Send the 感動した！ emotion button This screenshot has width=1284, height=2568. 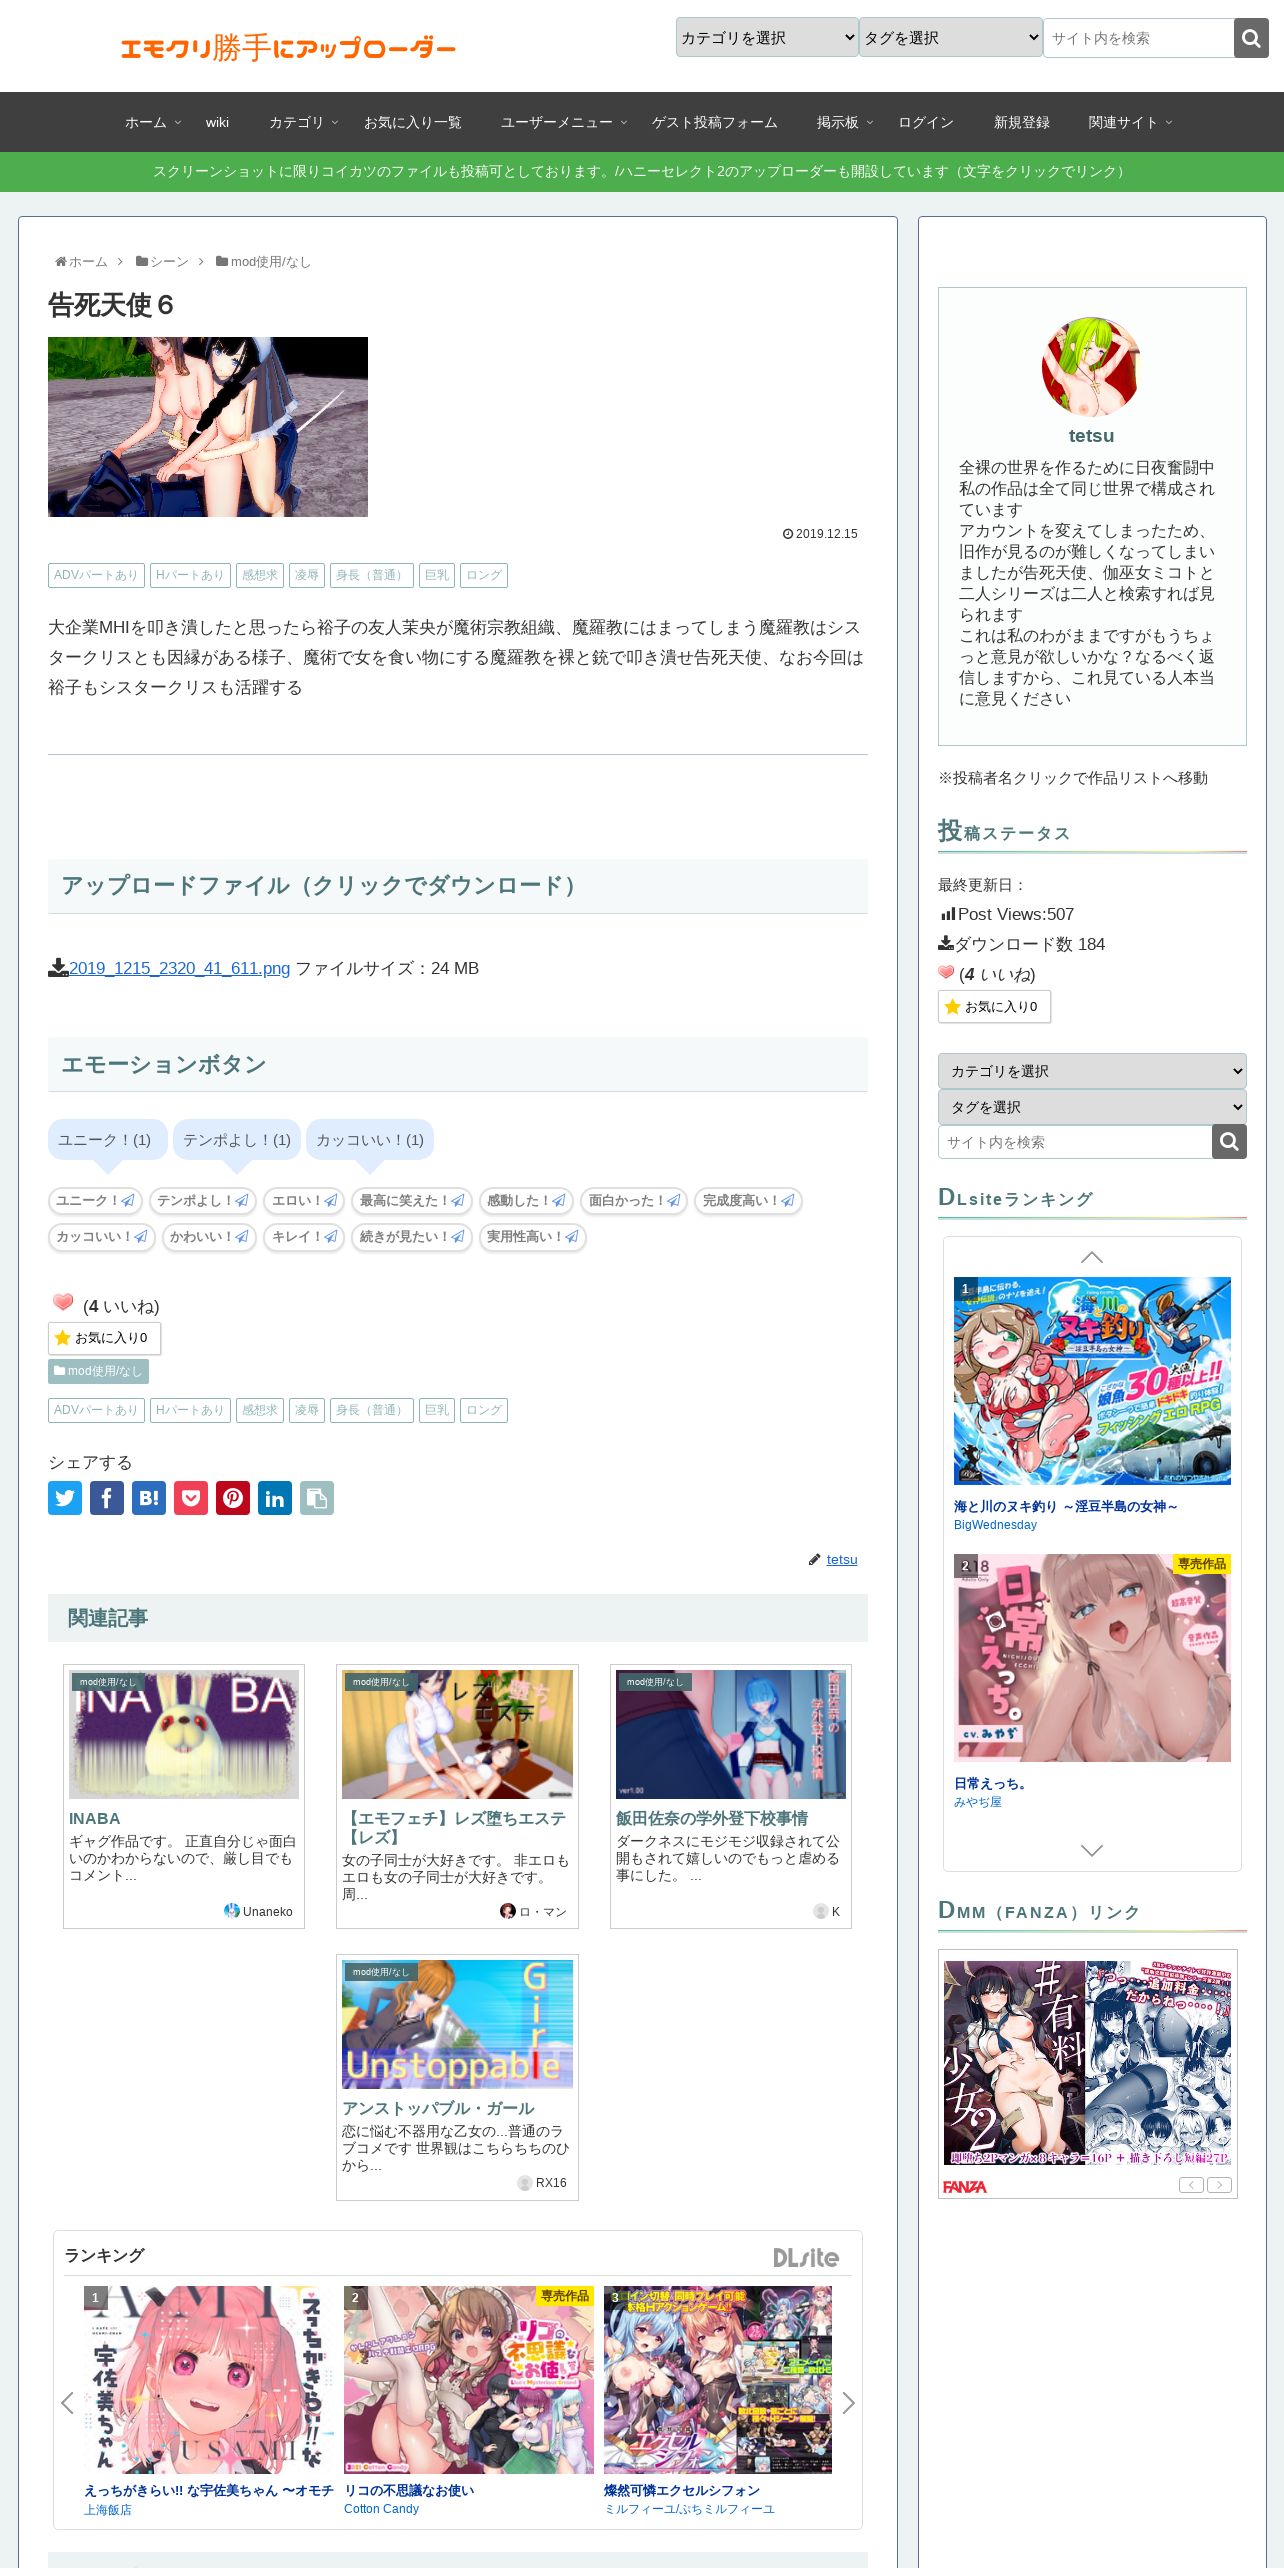[x=526, y=1201]
